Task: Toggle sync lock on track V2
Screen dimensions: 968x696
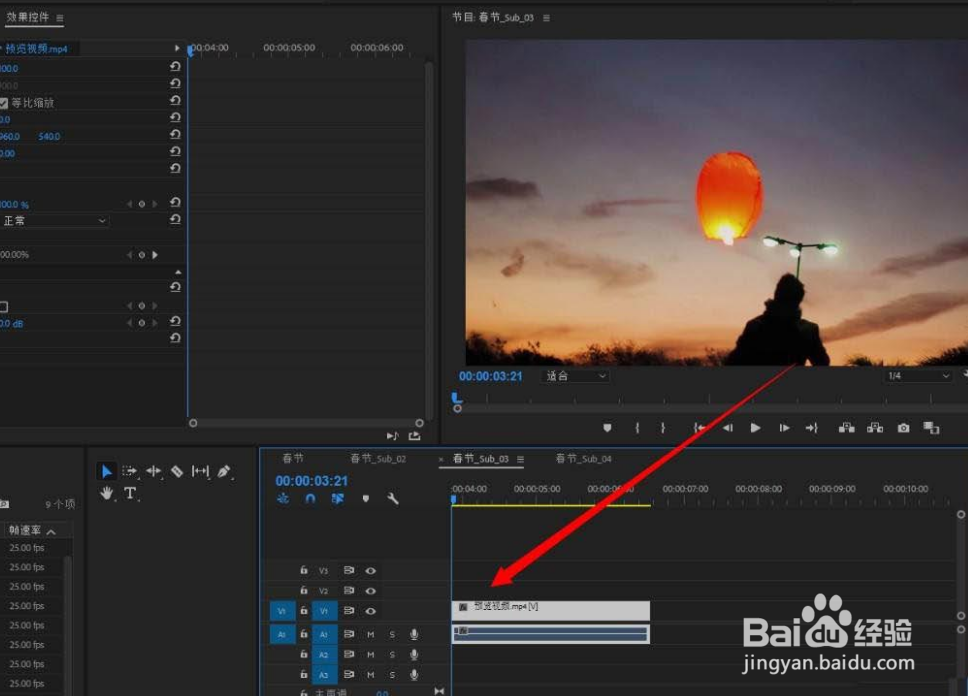Action: (x=349, y=590)
